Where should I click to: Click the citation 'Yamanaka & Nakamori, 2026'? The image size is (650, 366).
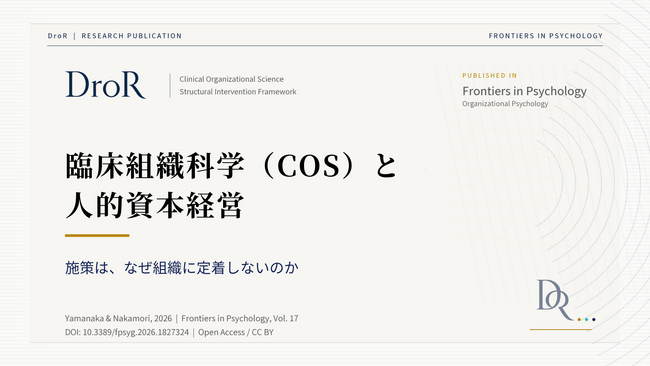coord(118,318)
